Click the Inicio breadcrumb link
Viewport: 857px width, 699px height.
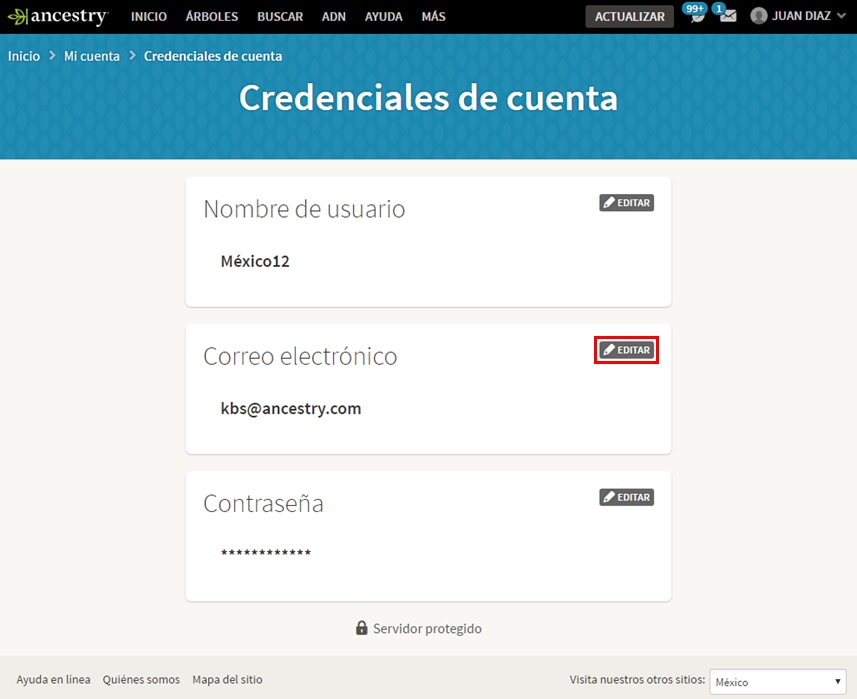[x=24, y=56]
